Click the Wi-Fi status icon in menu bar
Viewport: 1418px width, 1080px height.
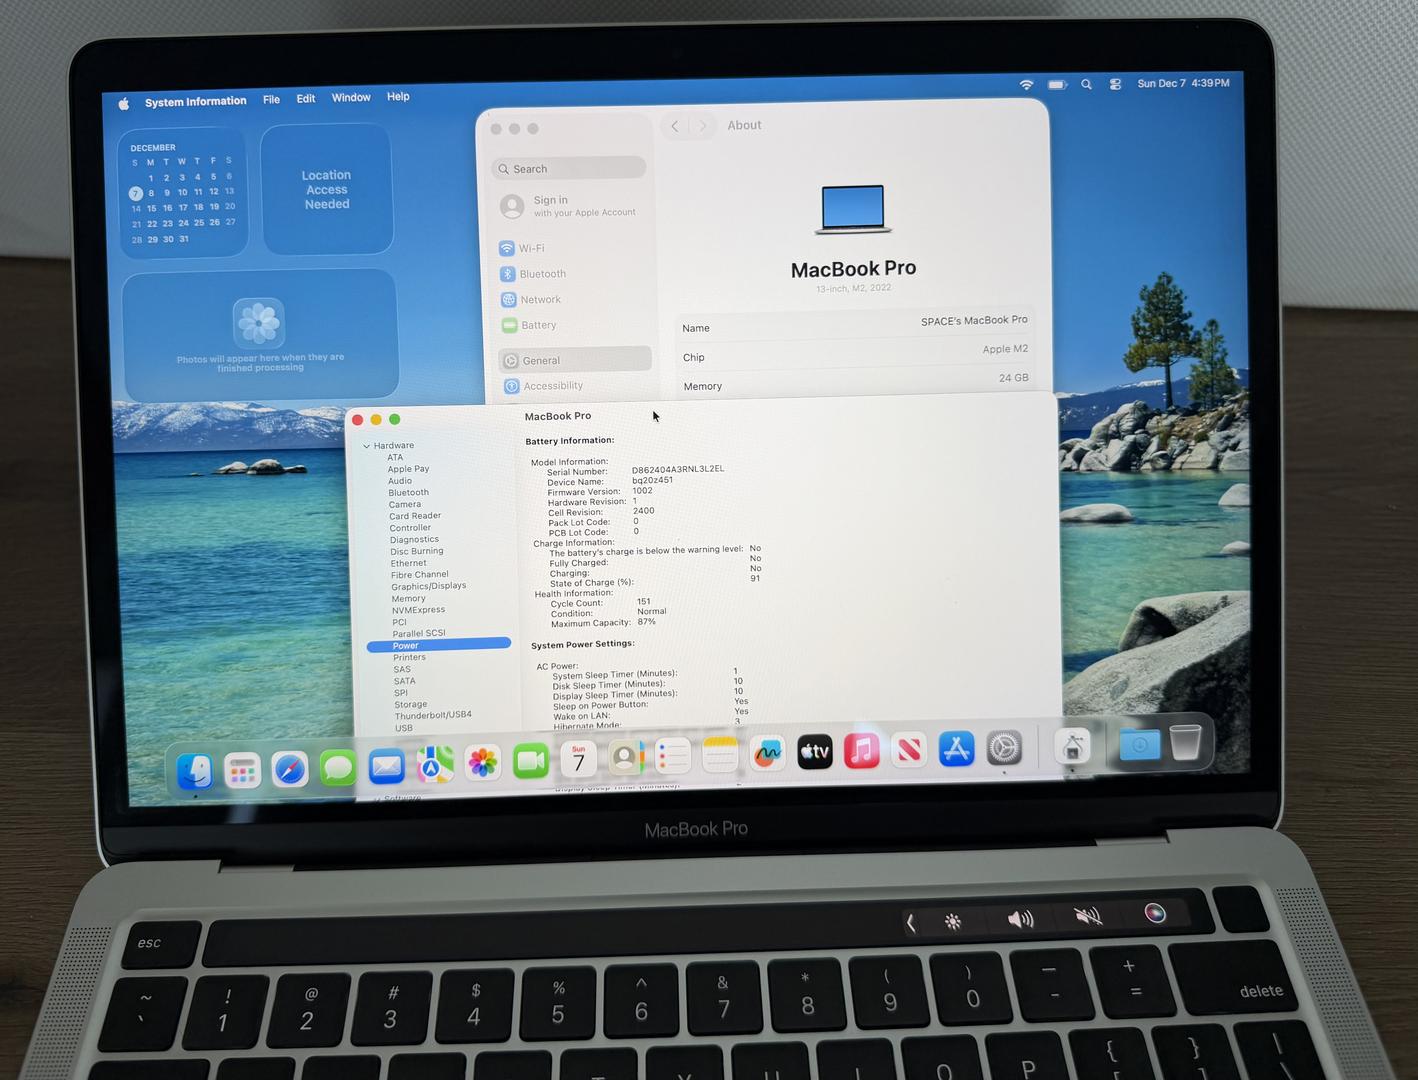[x=1026, y=85]
